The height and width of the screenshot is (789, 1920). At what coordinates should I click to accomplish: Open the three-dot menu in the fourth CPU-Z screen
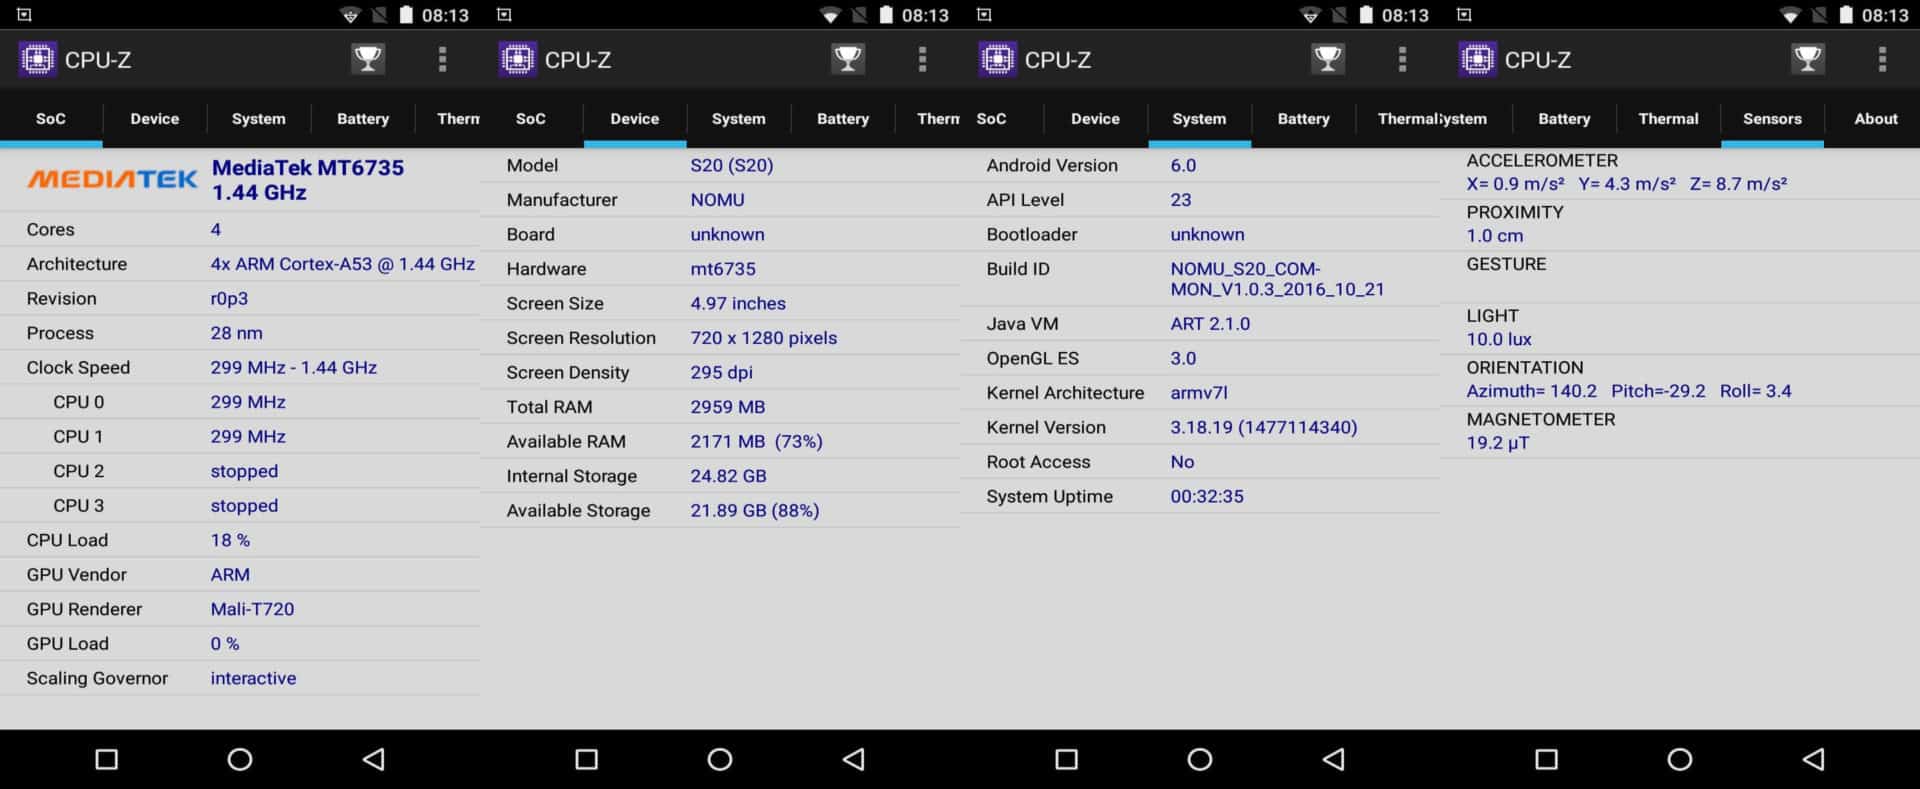point(1882,59)
